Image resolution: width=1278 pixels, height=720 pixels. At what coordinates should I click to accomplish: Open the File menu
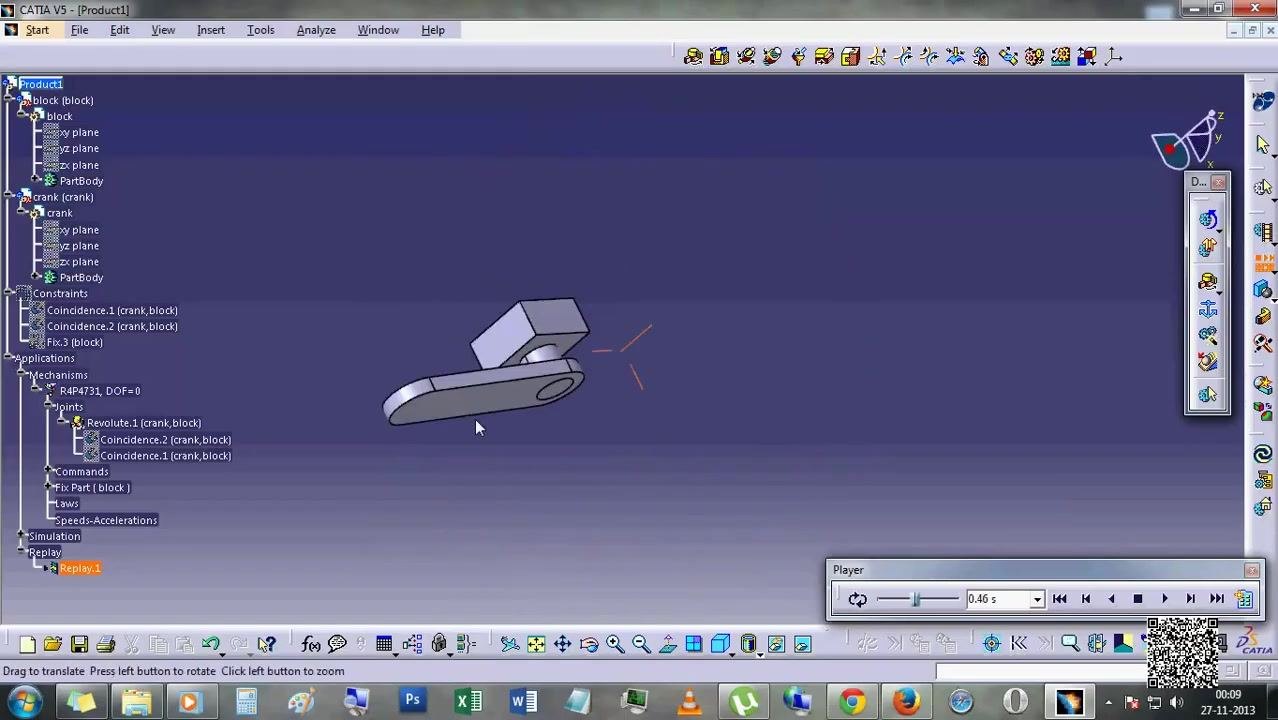(79, 30)
